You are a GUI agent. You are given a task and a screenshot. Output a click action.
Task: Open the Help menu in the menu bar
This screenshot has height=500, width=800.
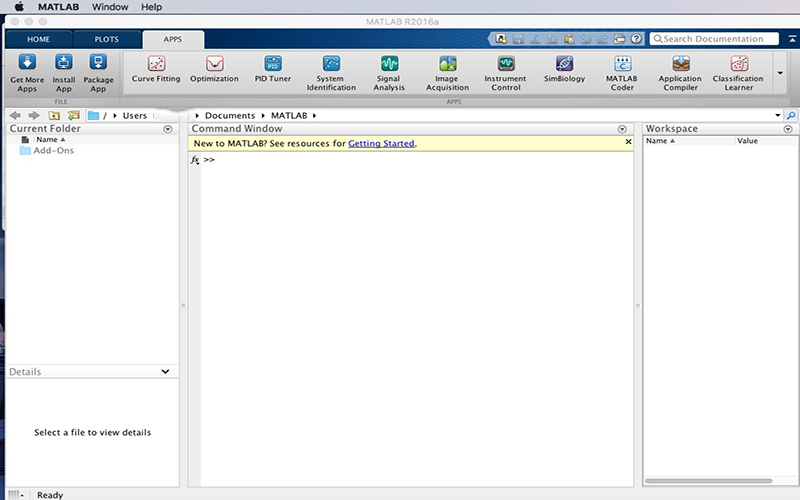152,7
